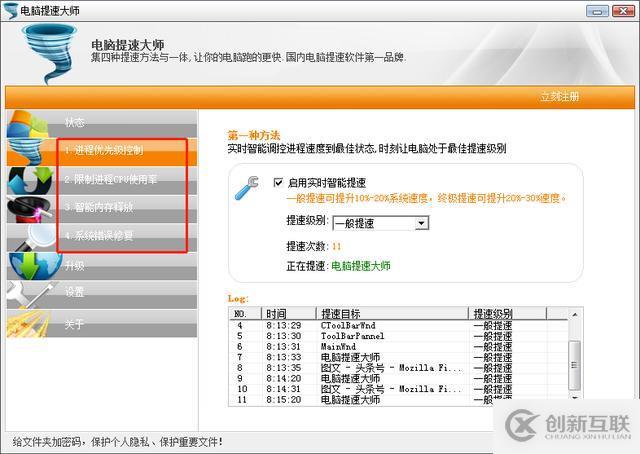Select 1. 进程优先级控制 menu item

[x=102, y=151]
